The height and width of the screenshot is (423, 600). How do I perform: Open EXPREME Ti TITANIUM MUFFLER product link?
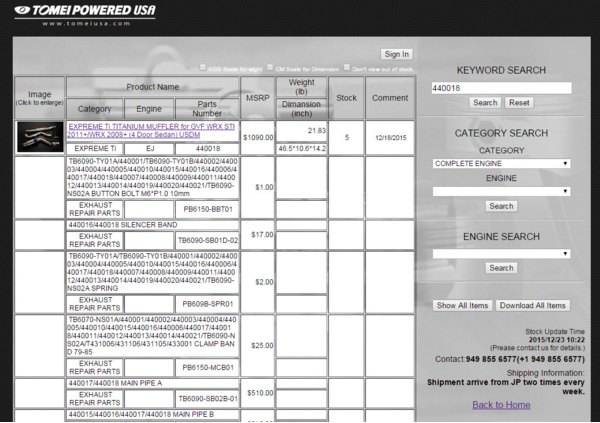(x=151, y=131)
